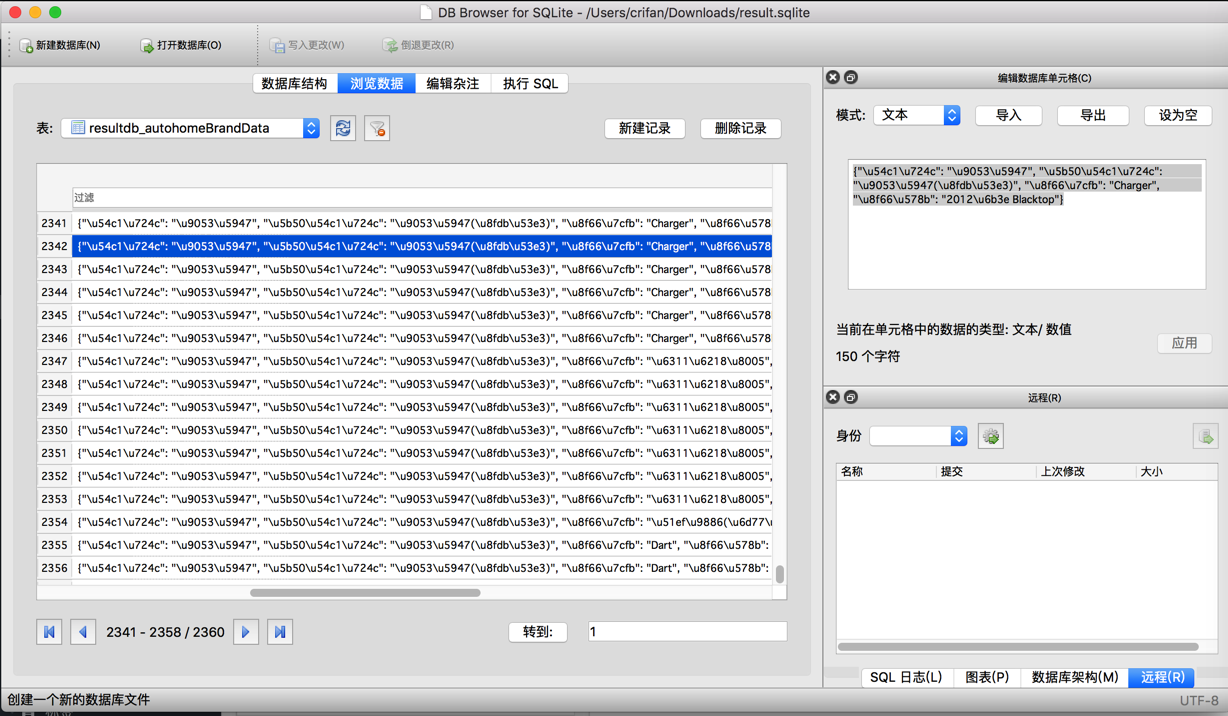Select row number 2342
1228x716 pixels.
54,246
